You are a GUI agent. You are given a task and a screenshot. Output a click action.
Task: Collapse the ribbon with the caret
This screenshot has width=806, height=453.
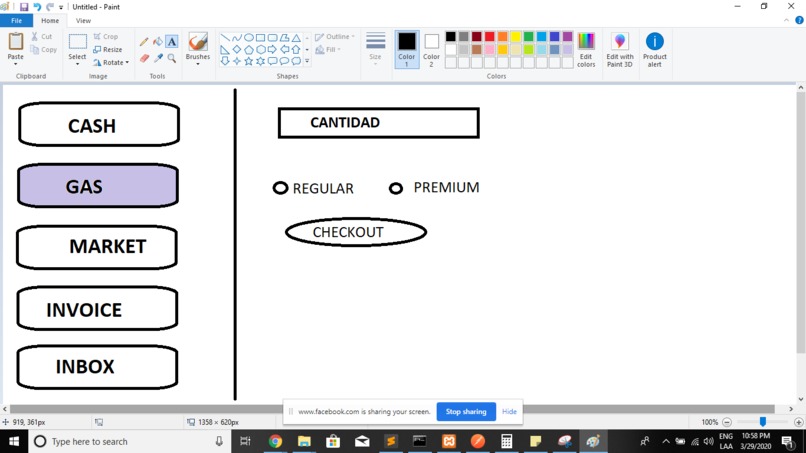(786, 21)
